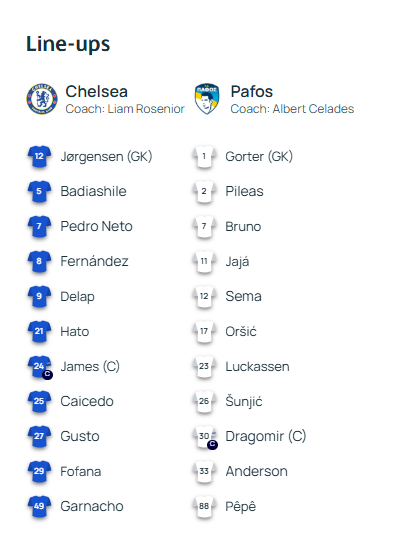This screenshot has width=404, height=533.
Task: Select Fernández in Chelsea line-up
Action: (94, 261)
